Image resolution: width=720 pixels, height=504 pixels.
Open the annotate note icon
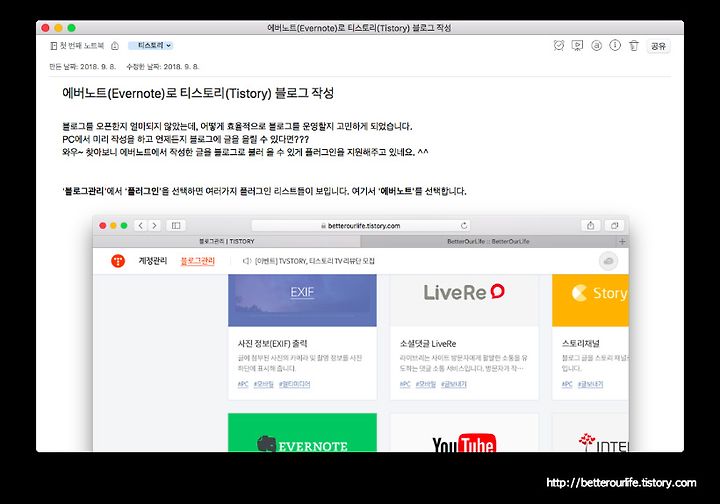point(596,45)
